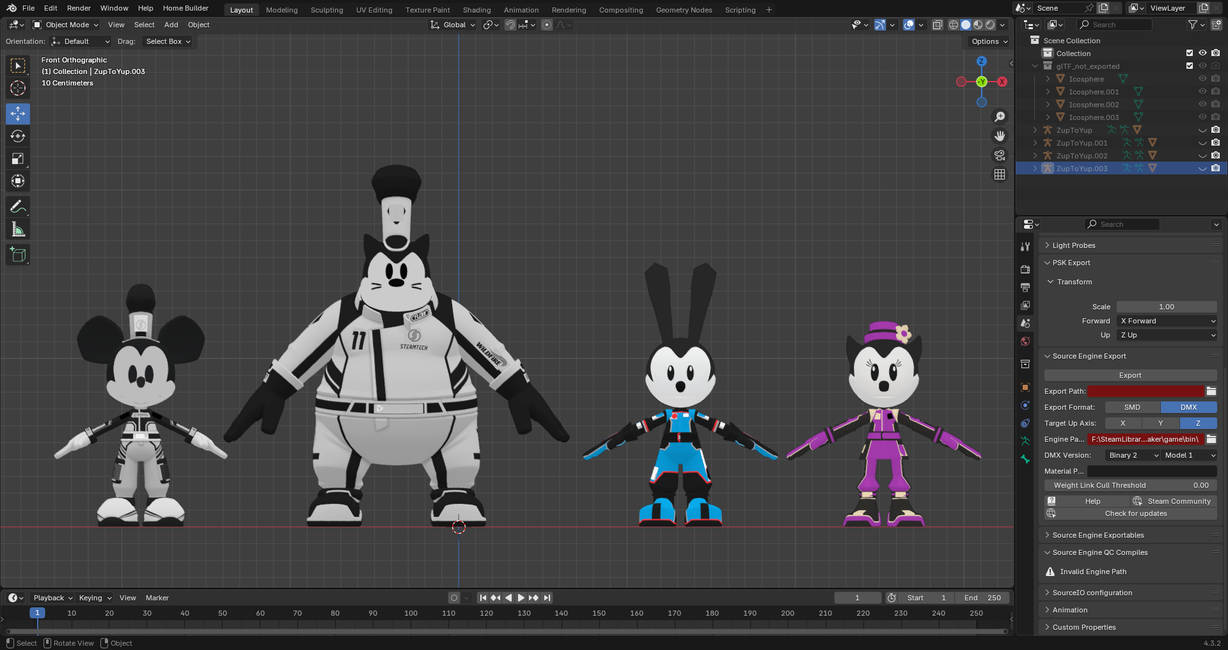Toggle viewport overlays on or off
The width and height of the screenshot is (1228, 650).
pos(908,25)
